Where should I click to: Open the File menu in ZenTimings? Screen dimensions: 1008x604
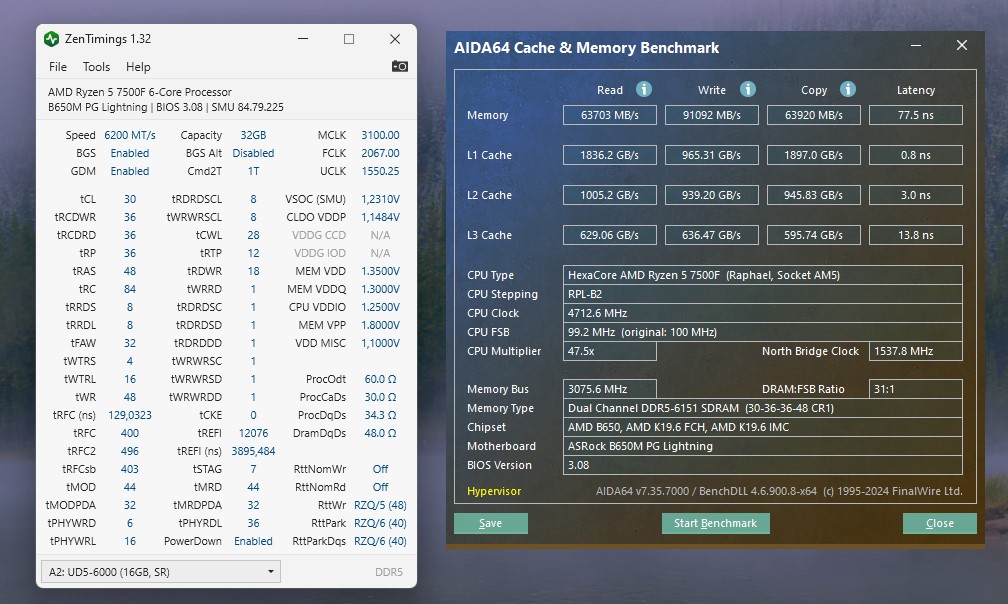58,67
